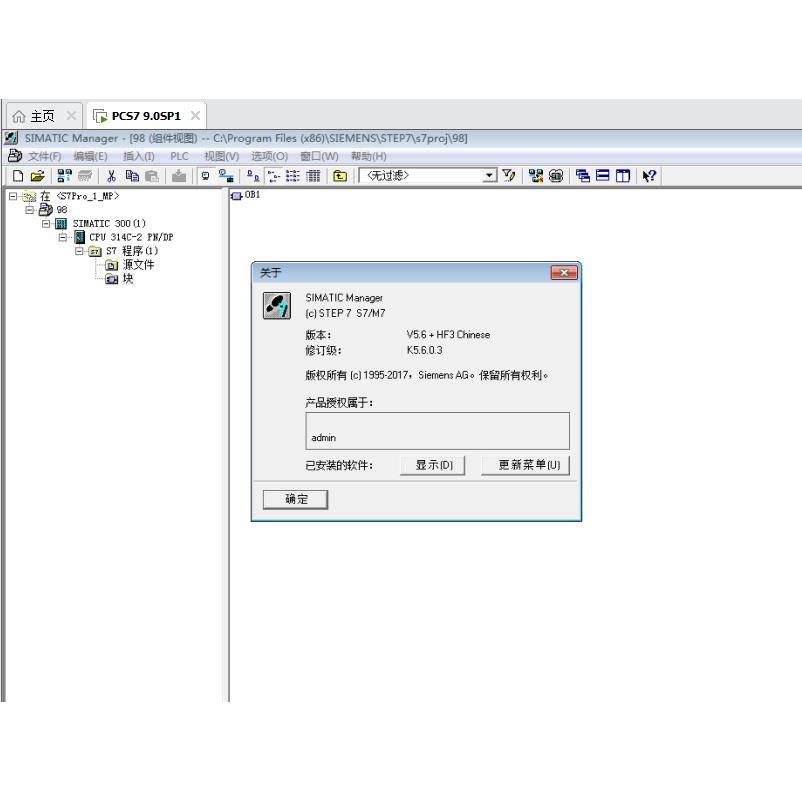802x802 pixels.
Task: Click the 更新菜单(U) button
Action: (x=526, y=465)
